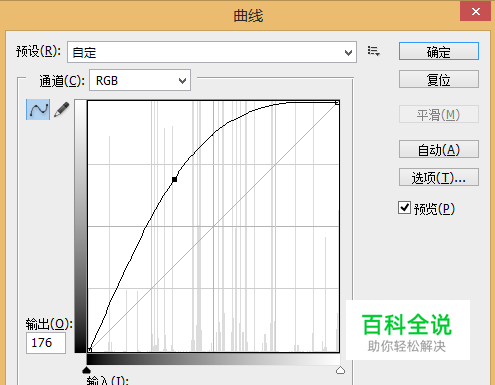Select the black control point on curve
The width and height of the screenshot is (495, 385).
(x=174, y=179)
